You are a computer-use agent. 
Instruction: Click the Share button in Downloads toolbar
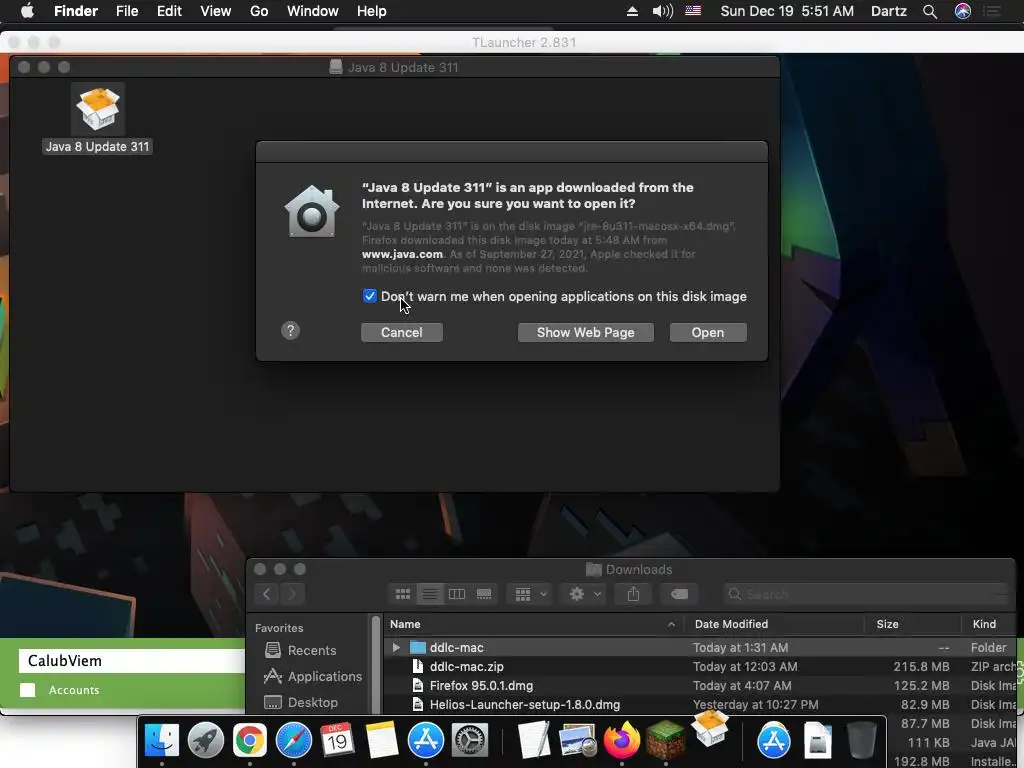pos(633,594)
